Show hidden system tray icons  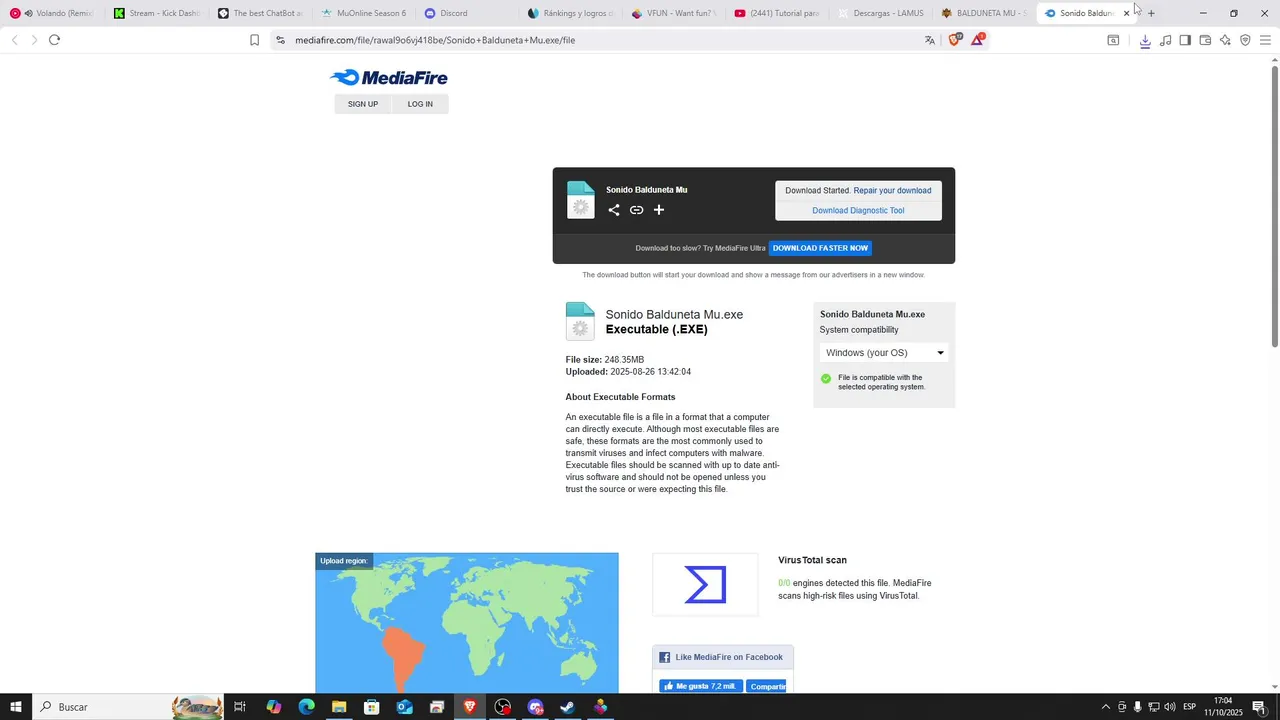1106,707
